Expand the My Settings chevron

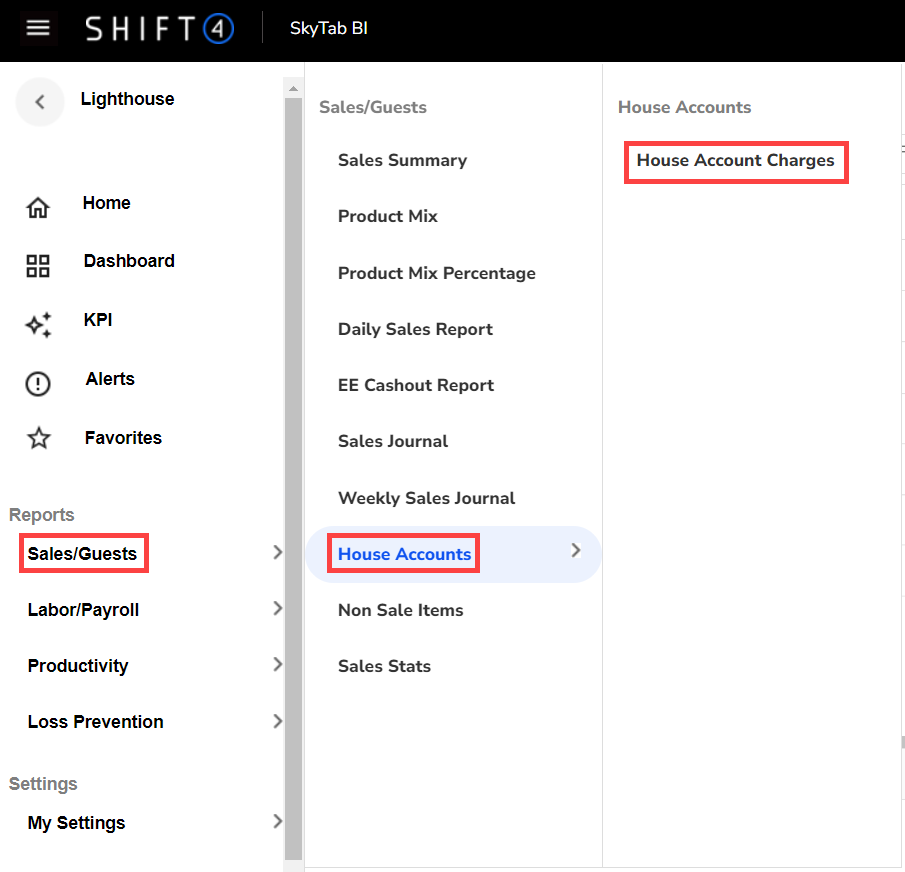pos(278,822)
